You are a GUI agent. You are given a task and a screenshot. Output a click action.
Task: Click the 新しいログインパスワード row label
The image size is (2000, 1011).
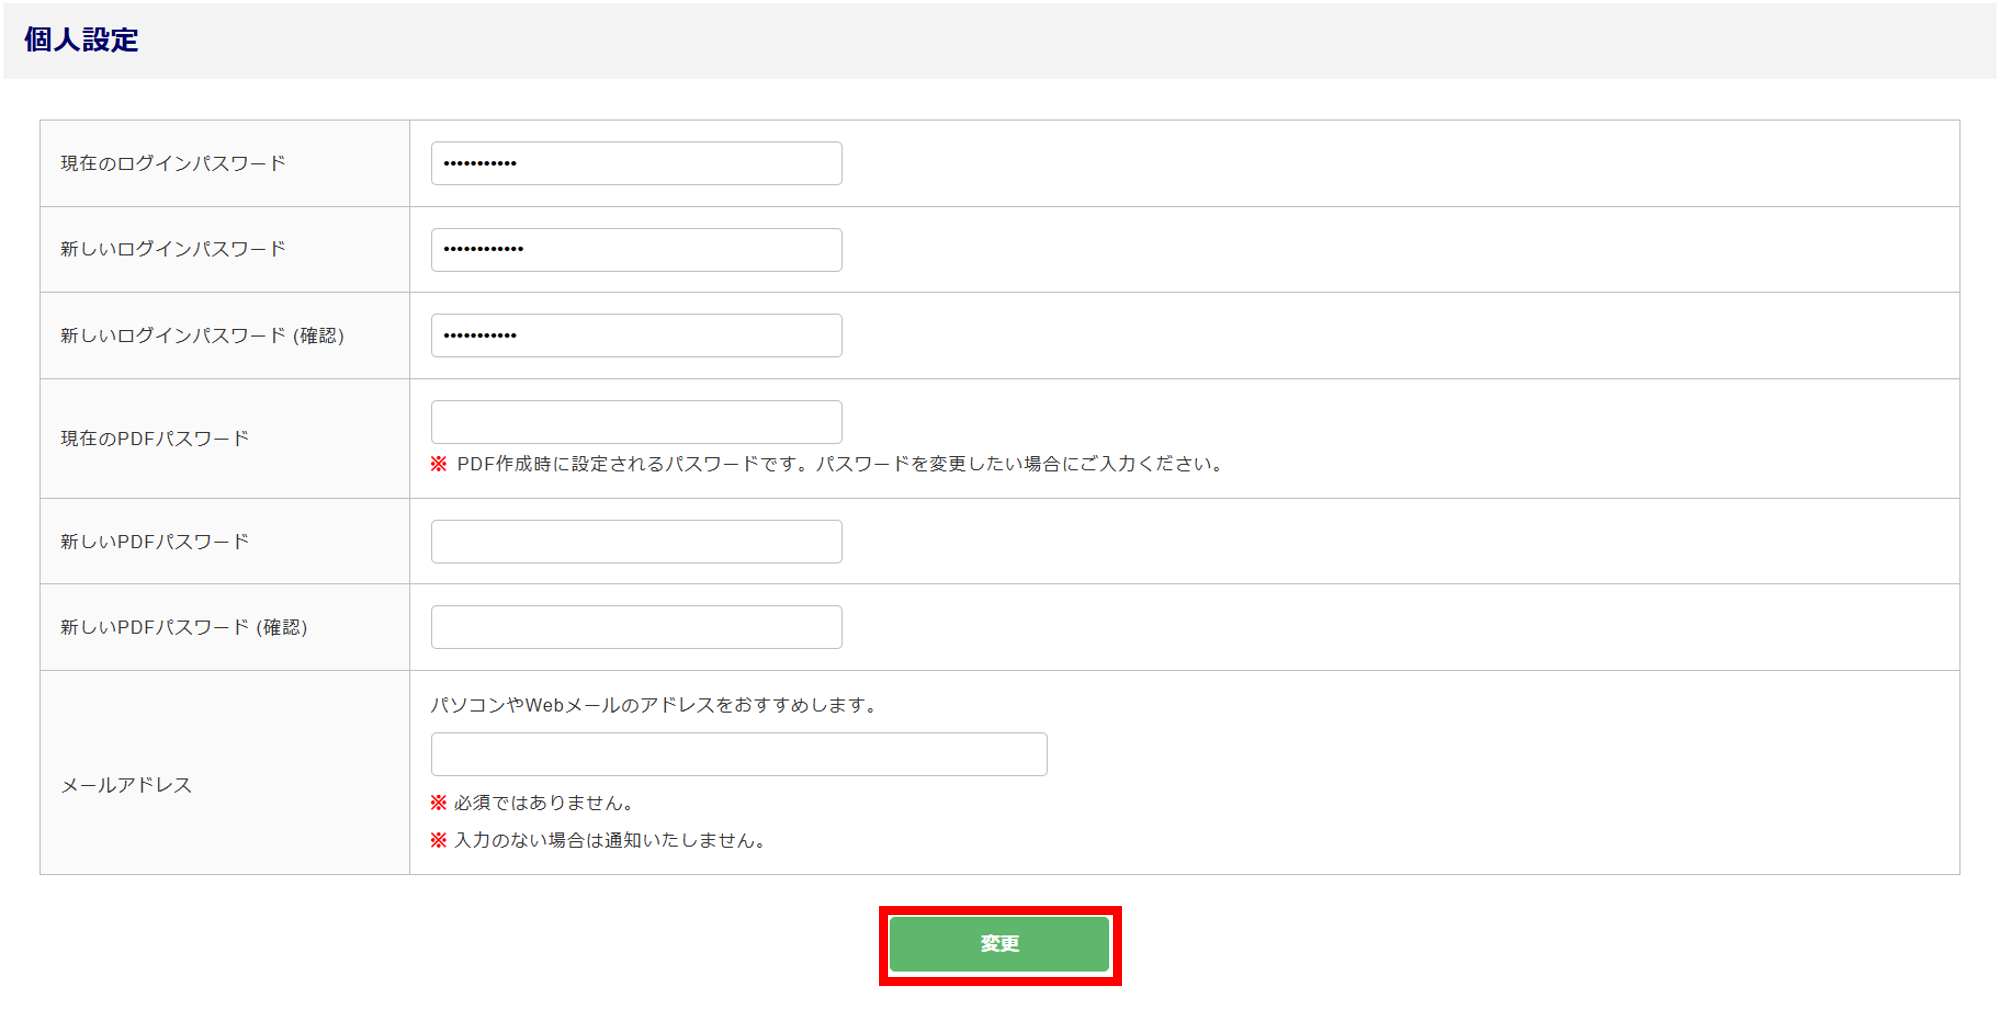(x=173, y=249)
